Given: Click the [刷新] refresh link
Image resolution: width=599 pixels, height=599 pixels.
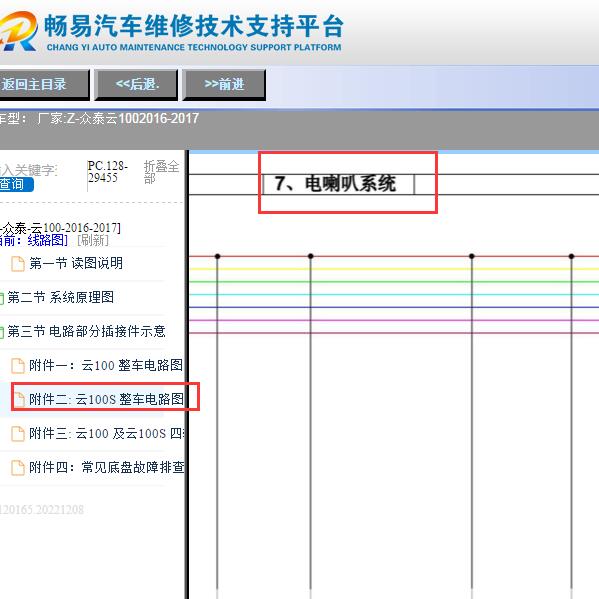Looking at the screenshot, I should [93, 240].
